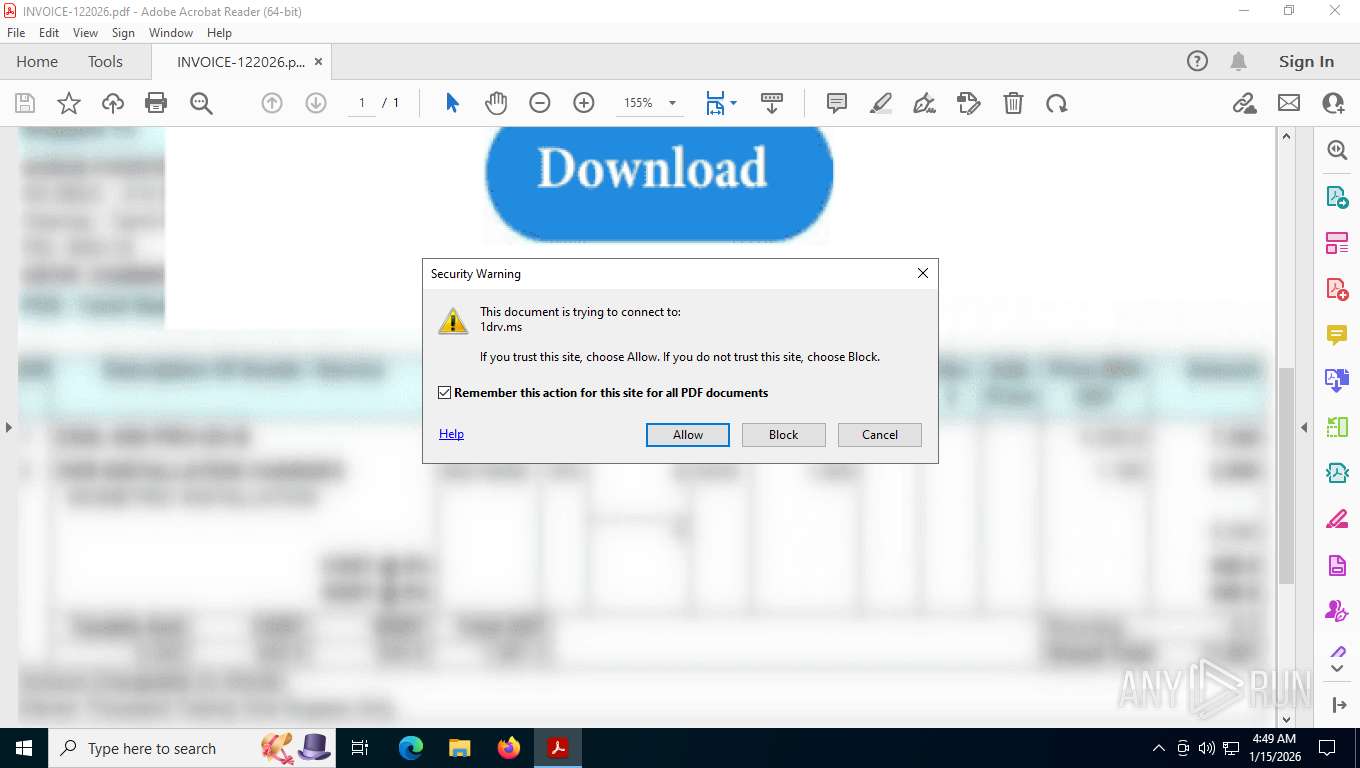Select the INVOICE-122026 document tab

click(x=240, y=61)
